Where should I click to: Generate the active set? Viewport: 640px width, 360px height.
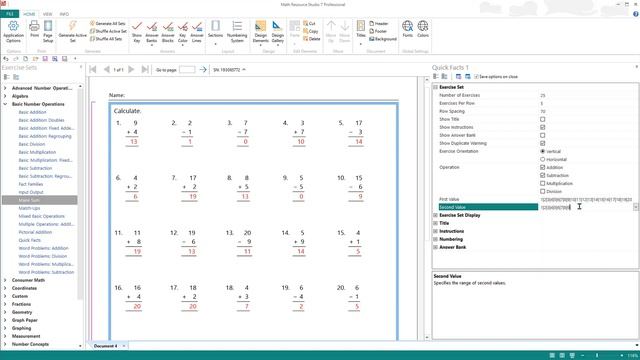pyautogui.click(x=72, y=32)
